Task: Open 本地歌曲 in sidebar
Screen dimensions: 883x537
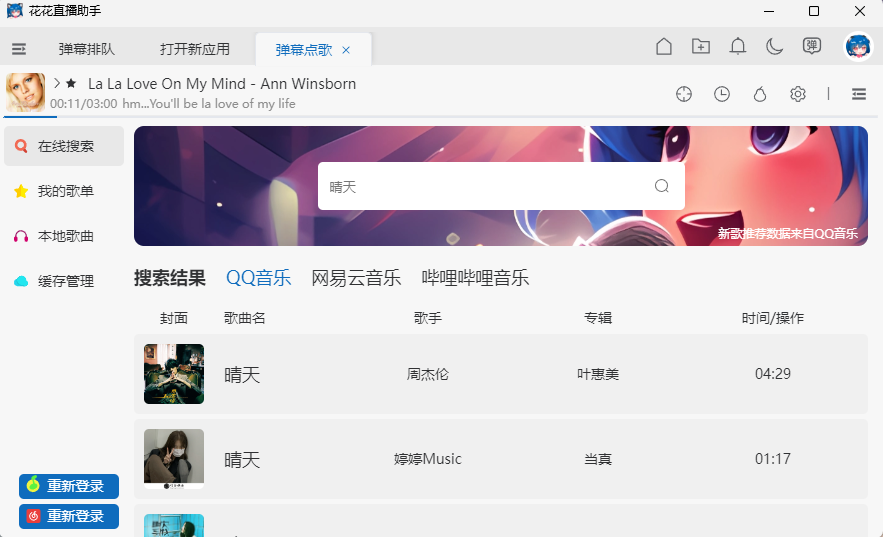Action: click(x=64, y=236)
